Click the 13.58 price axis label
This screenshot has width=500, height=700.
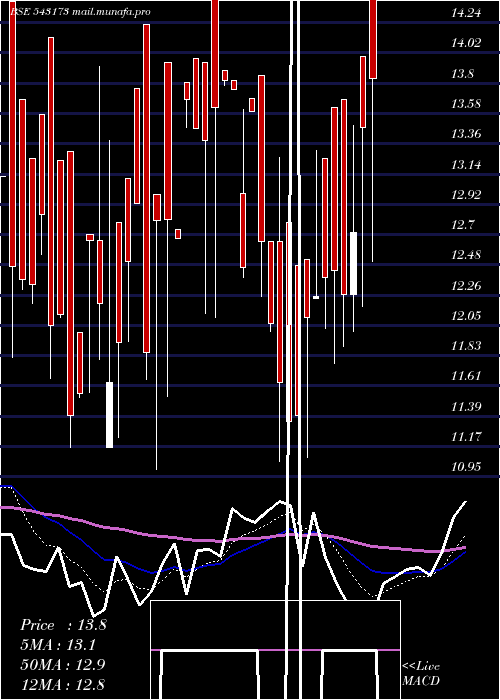click(x=466, y=104)
